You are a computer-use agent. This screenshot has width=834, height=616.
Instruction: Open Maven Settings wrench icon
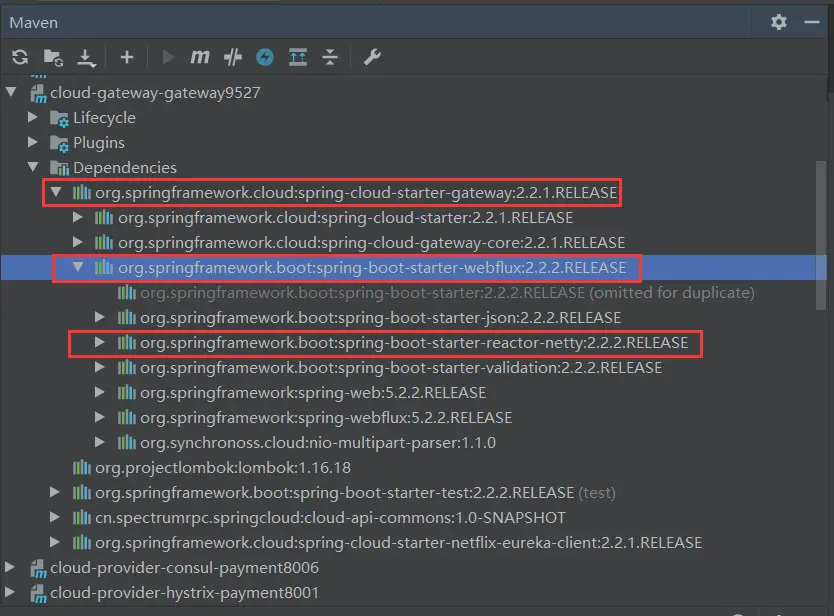coord(372,57)
